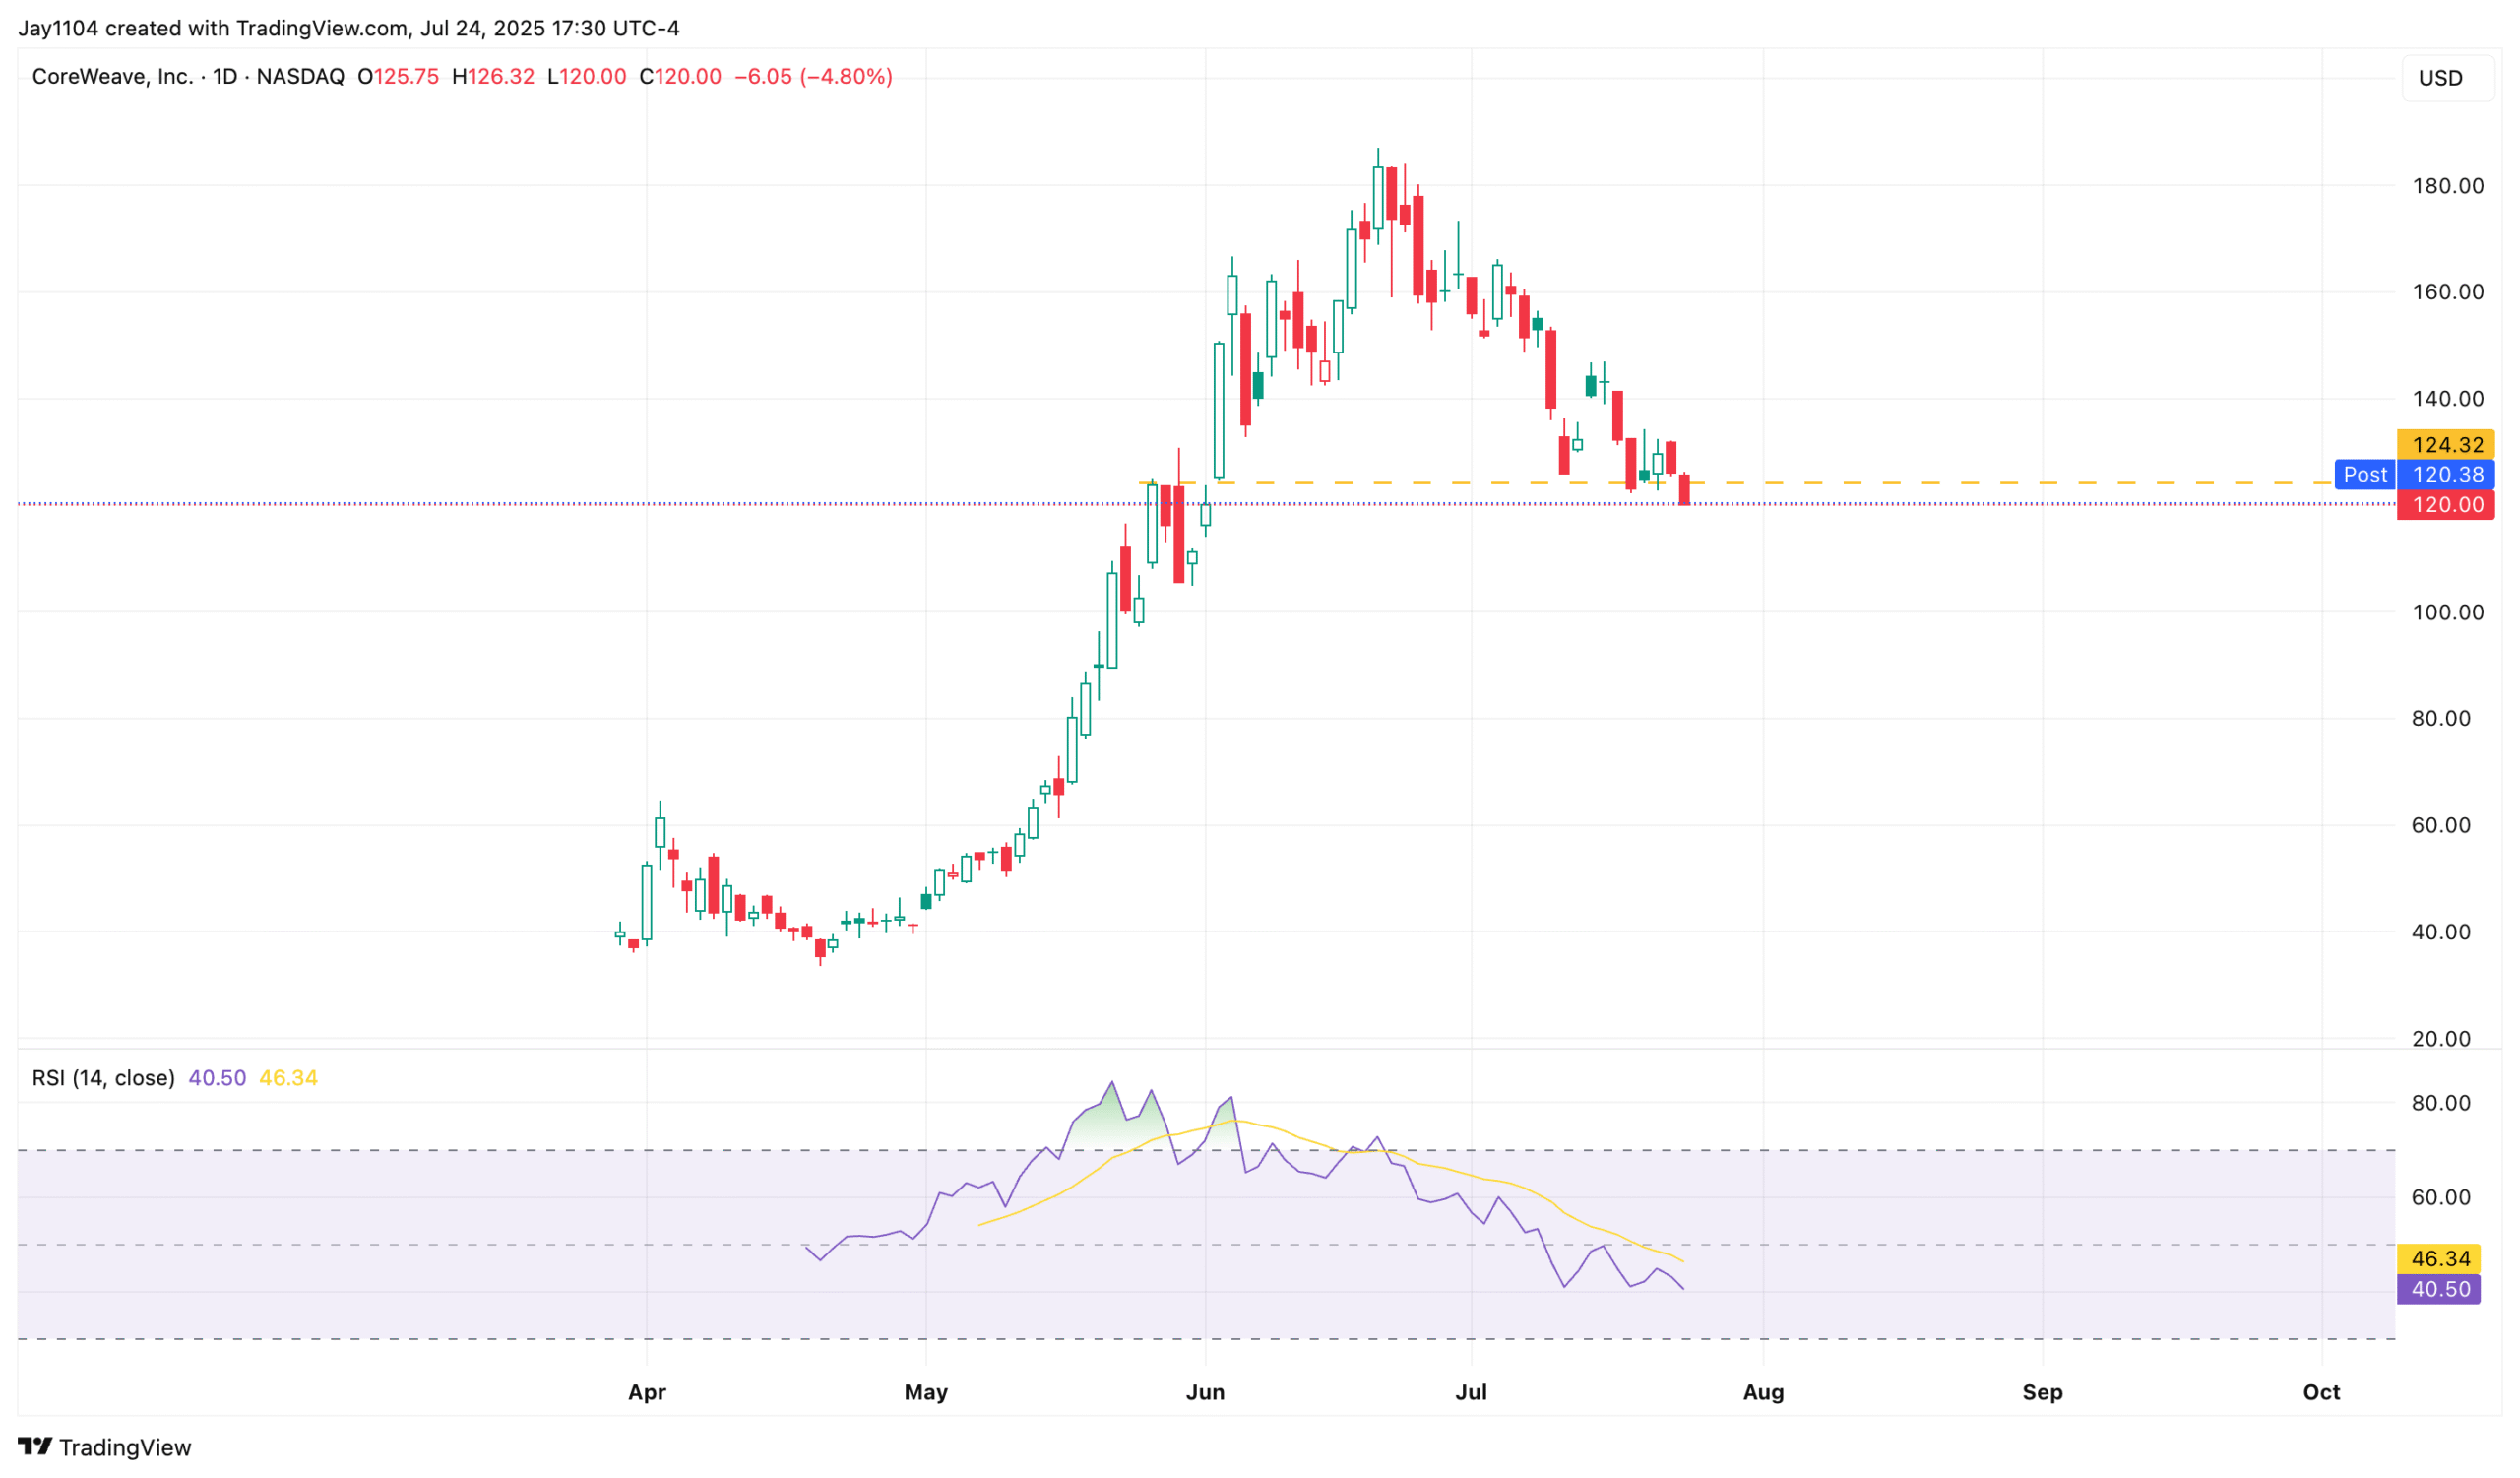
Task: Click the purple RSI value 40.50 in legend
Action: pos(217,1078)
